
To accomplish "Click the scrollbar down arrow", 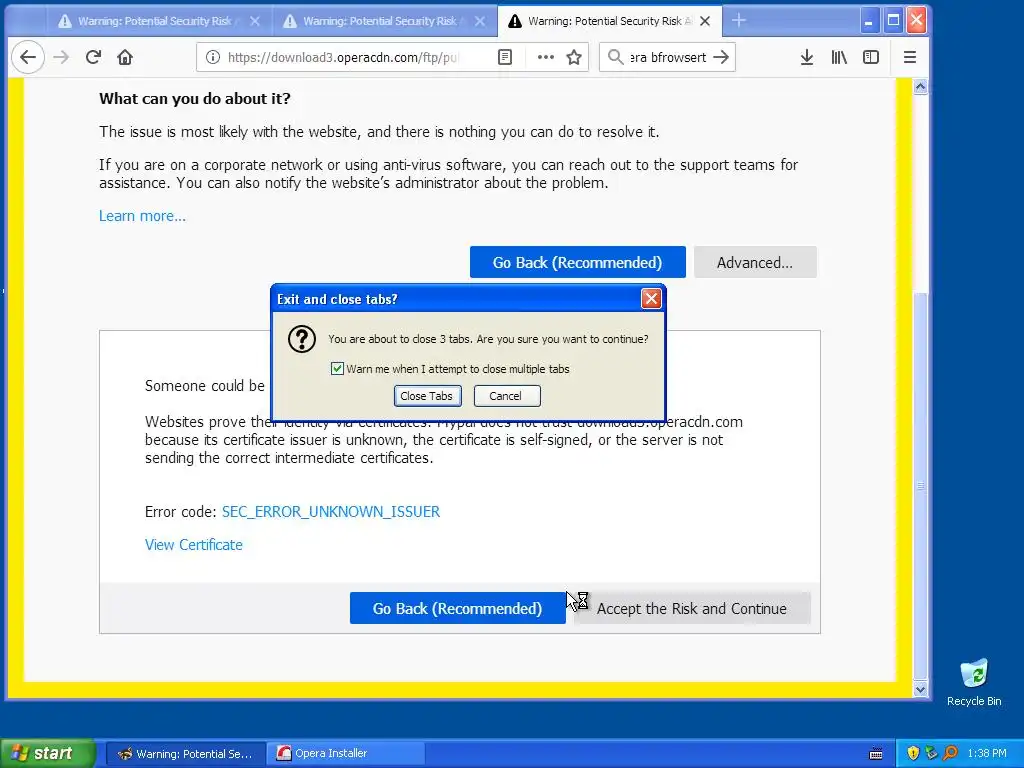I will coord(920,689).
